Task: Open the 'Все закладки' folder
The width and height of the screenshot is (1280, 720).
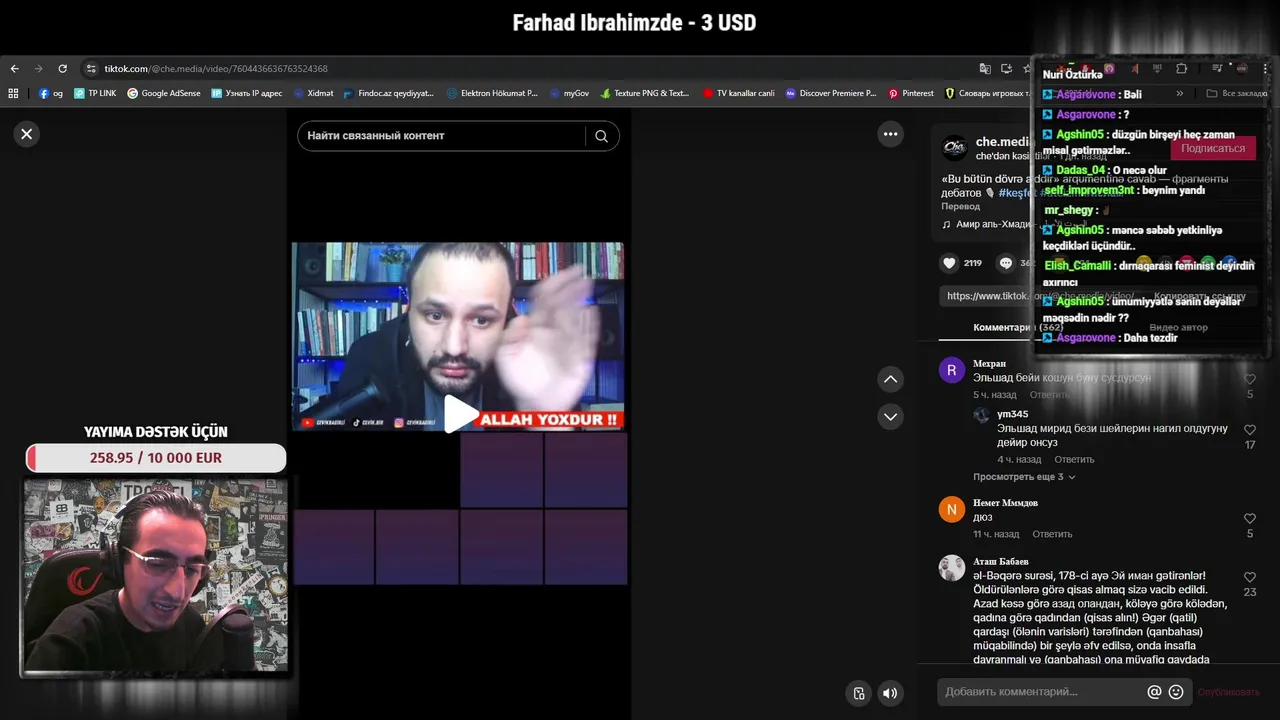Action: click(1236, 93)
